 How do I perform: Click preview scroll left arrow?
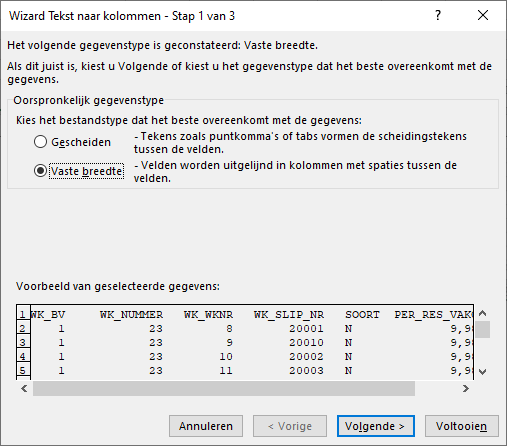[24, 388]
